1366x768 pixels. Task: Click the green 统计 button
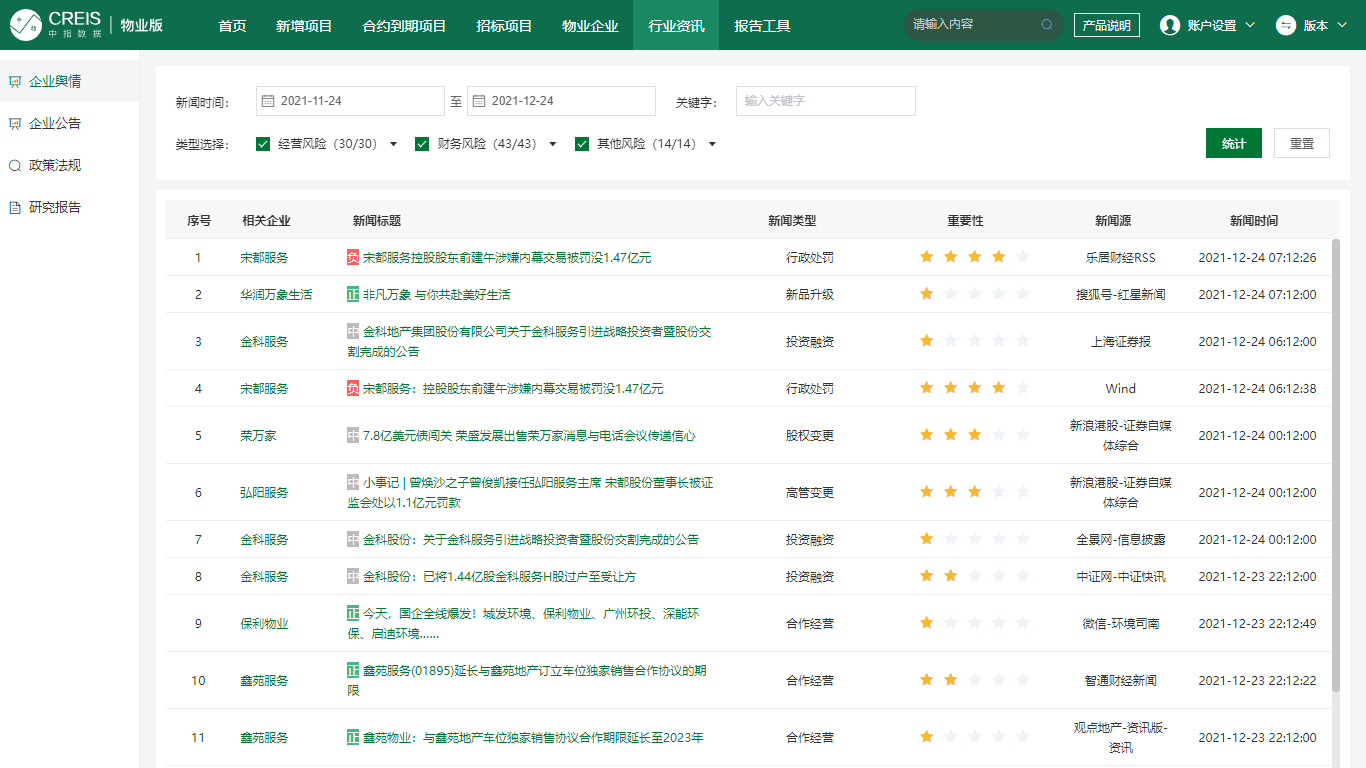coord(1233,144)
